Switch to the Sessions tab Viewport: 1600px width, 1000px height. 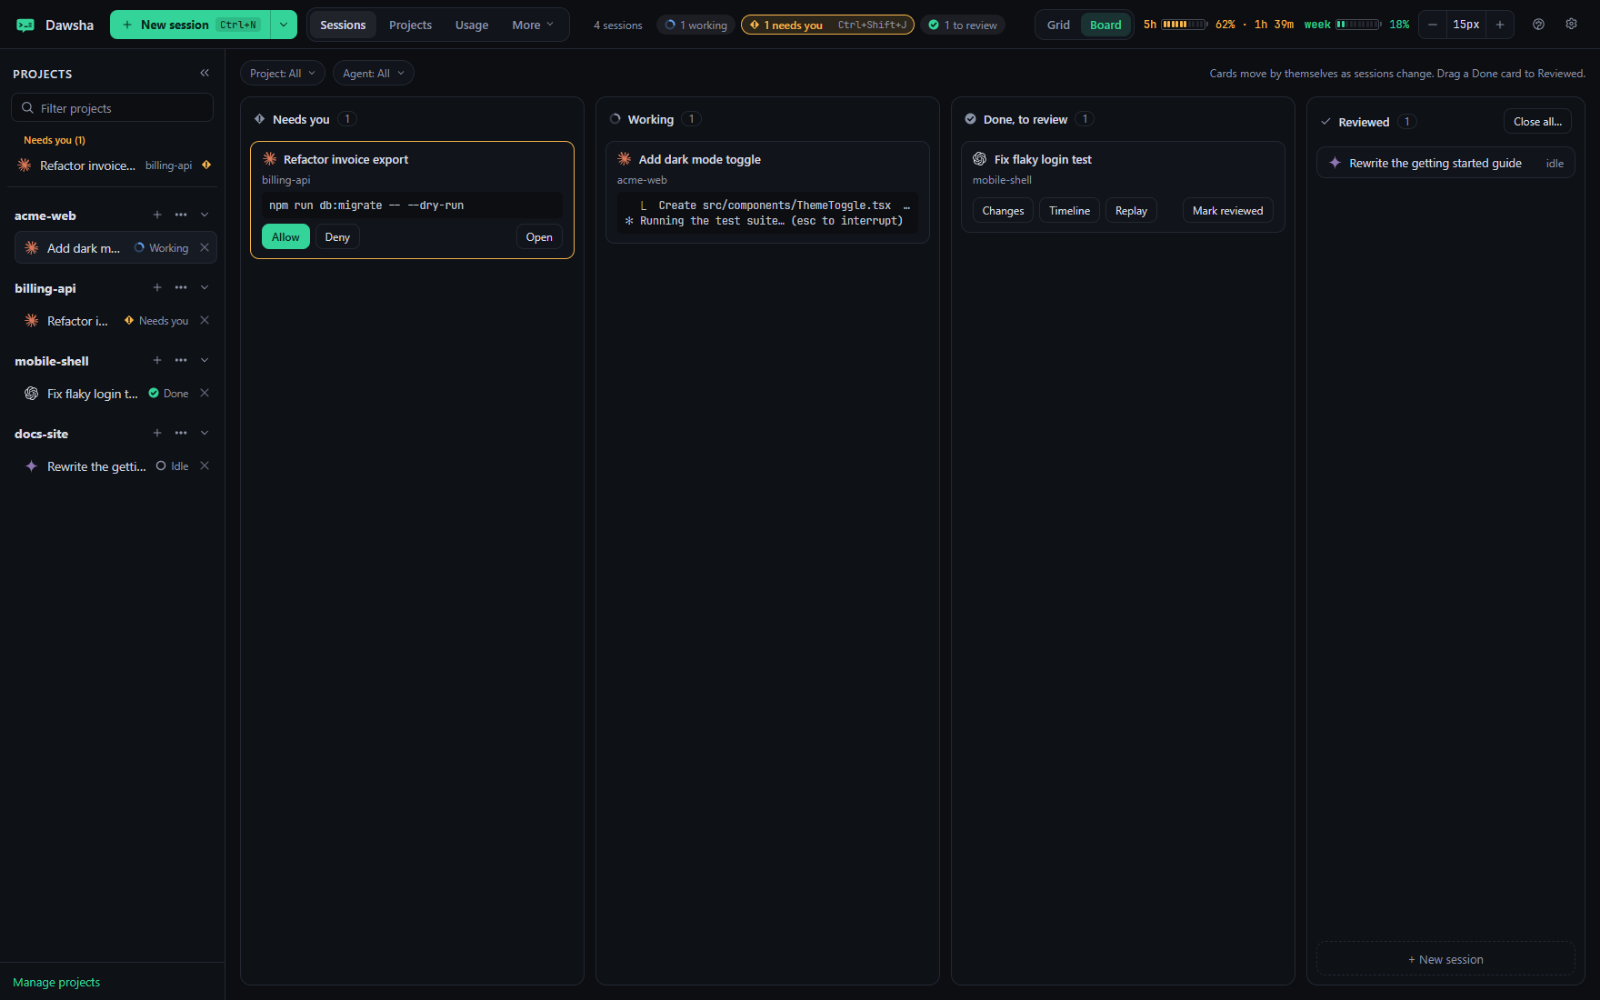click(x=343, y=25)
